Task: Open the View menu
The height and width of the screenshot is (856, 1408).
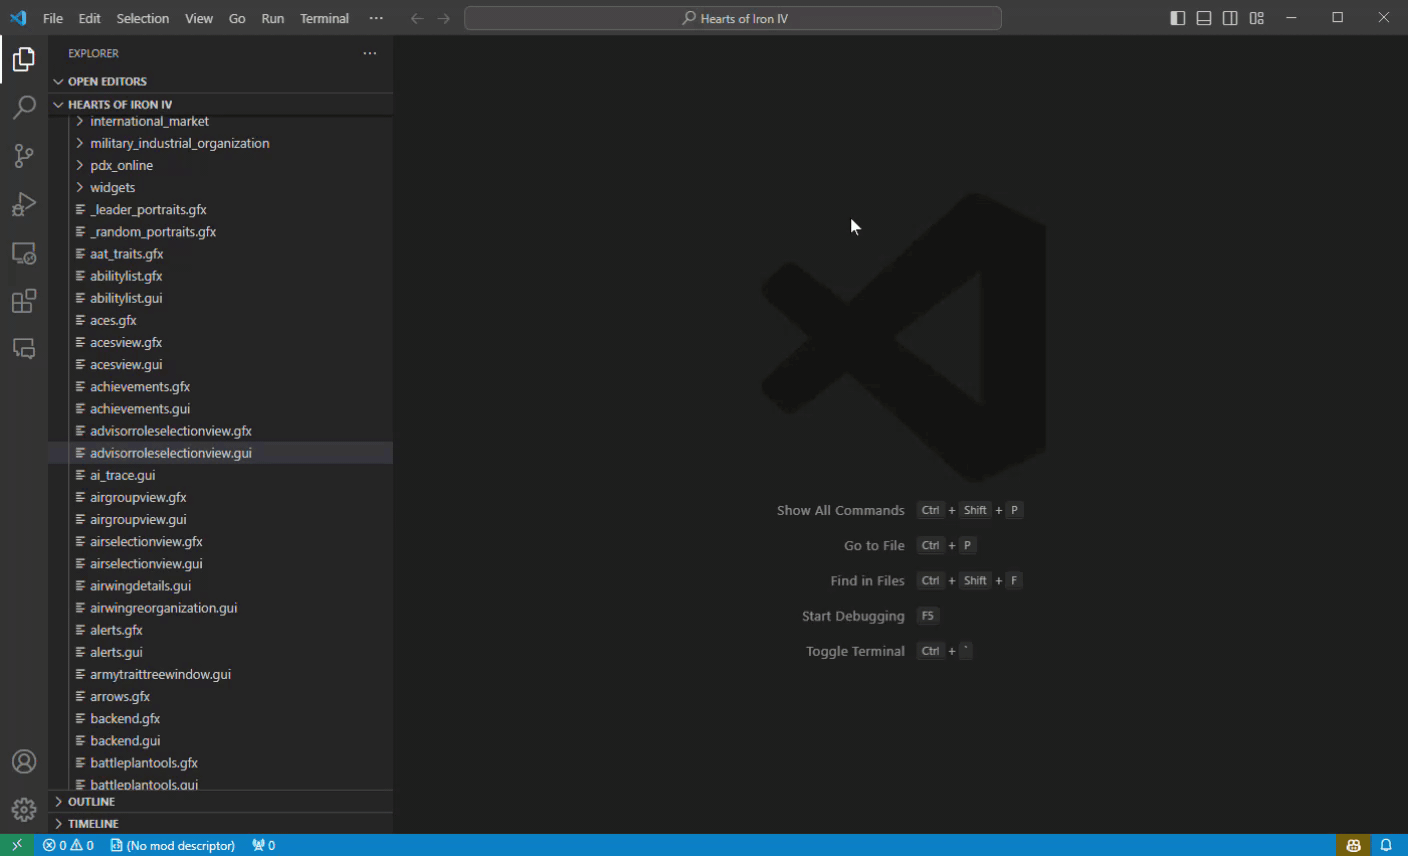Action: (x=199, y=18)
